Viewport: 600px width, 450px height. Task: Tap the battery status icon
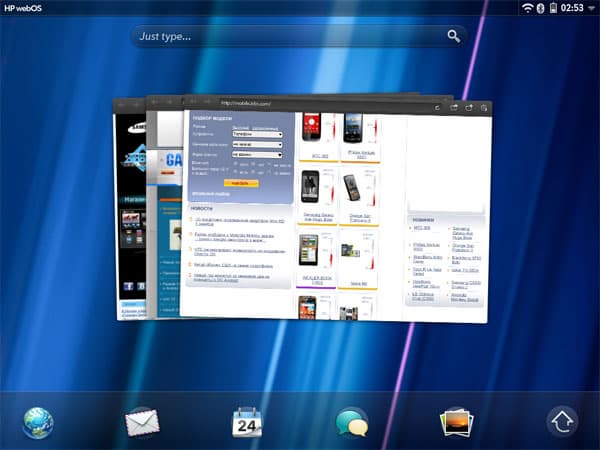click(553, 8)
